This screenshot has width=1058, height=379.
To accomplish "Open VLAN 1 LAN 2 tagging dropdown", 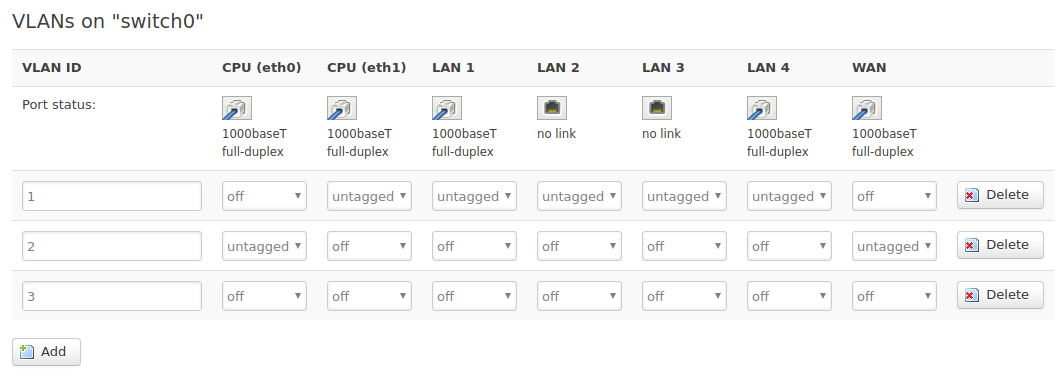I will [580, 196].
